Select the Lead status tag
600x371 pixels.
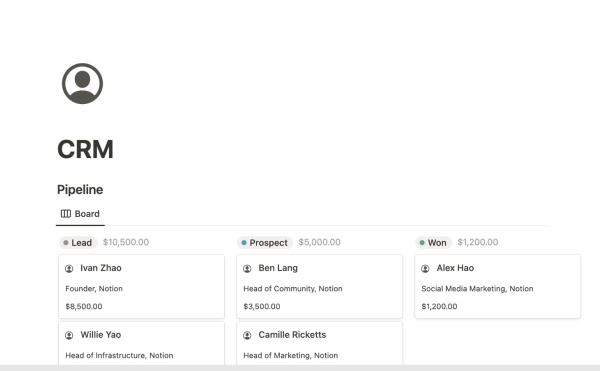78,242
